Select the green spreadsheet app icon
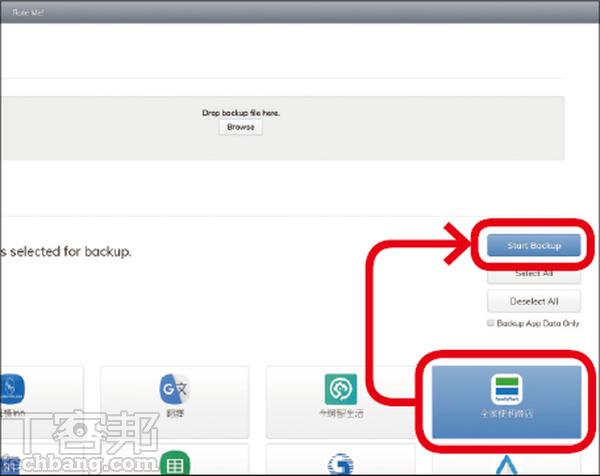Viewport: 600px width, 476px height. pos(175,463)
